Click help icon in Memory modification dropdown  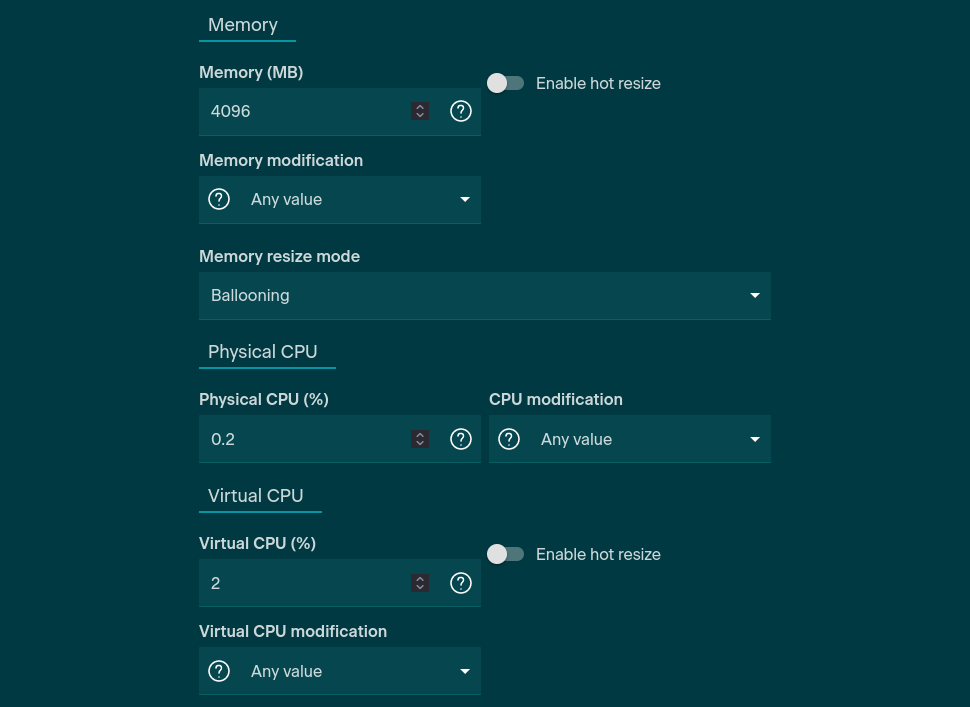pyautogui.click(x=219, y=199)
